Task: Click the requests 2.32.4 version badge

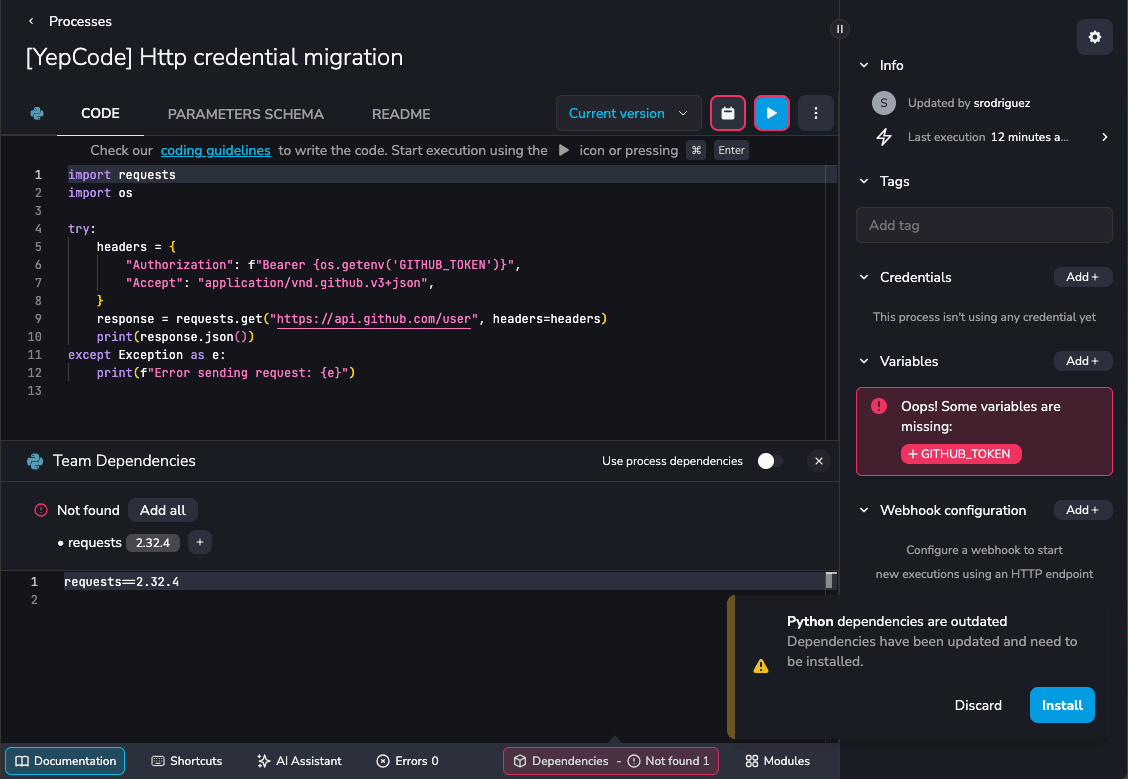Action: point(153,542)
